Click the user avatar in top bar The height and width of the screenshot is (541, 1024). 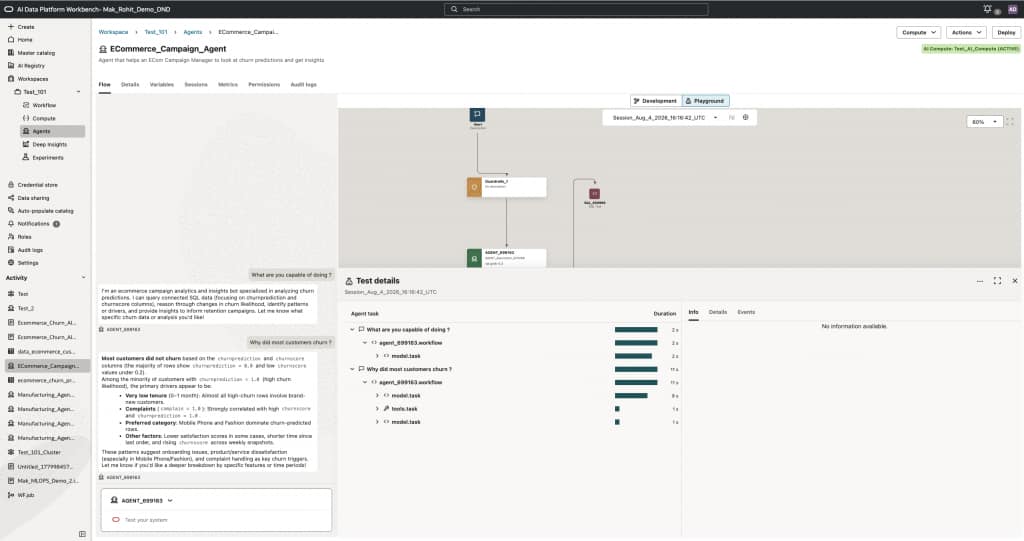tap(1013, 9)
